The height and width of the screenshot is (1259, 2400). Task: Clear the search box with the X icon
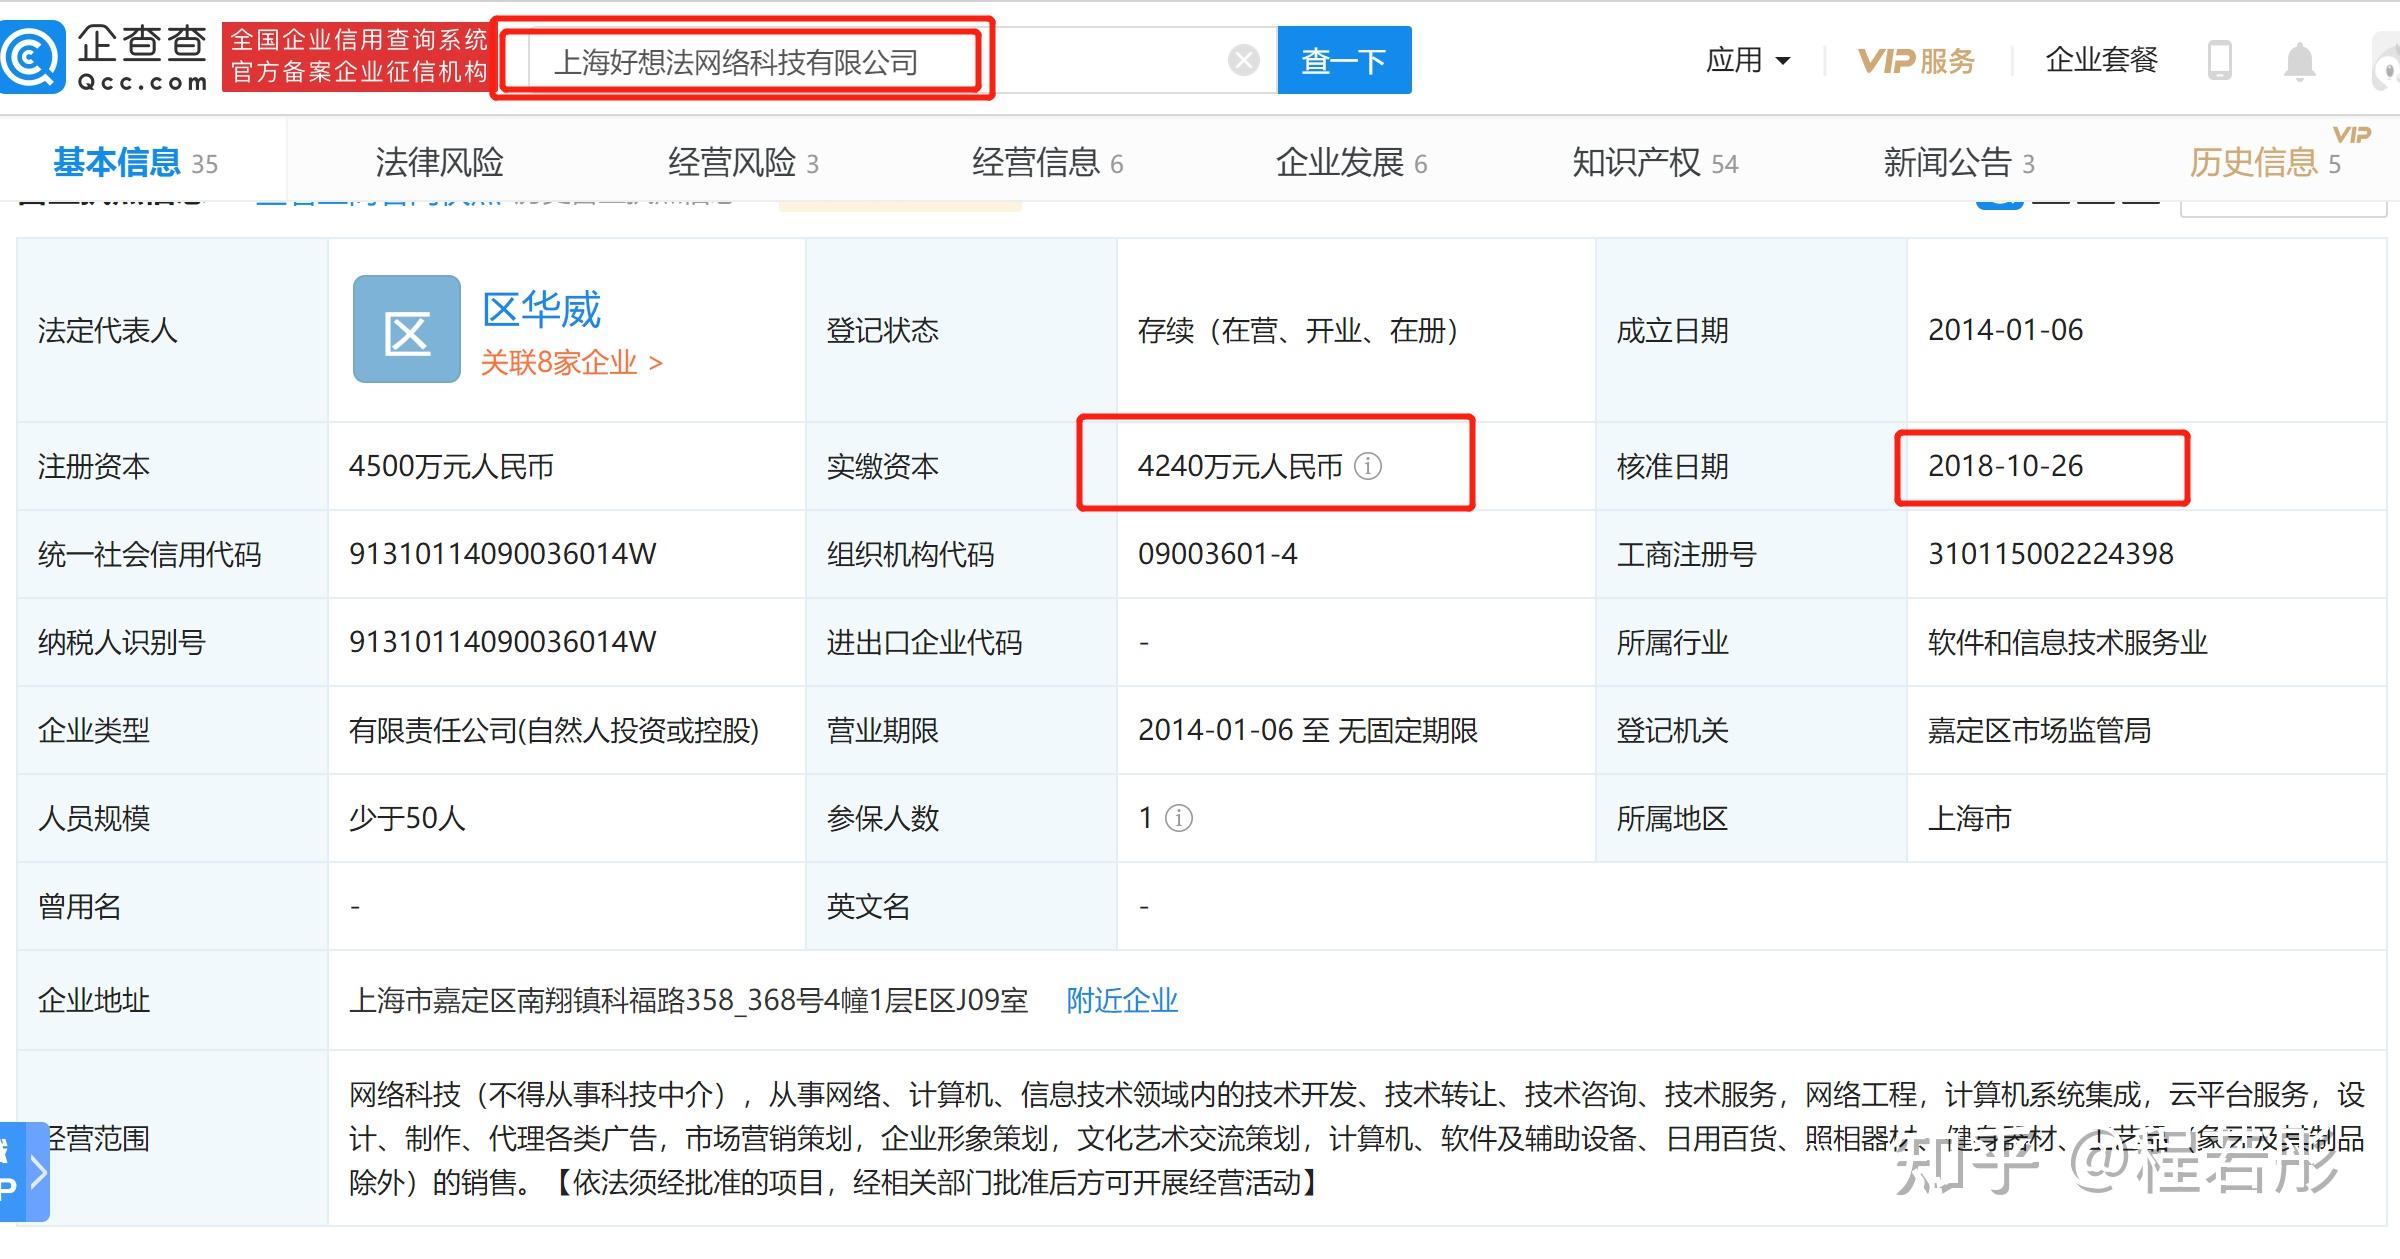[1243, 61]
